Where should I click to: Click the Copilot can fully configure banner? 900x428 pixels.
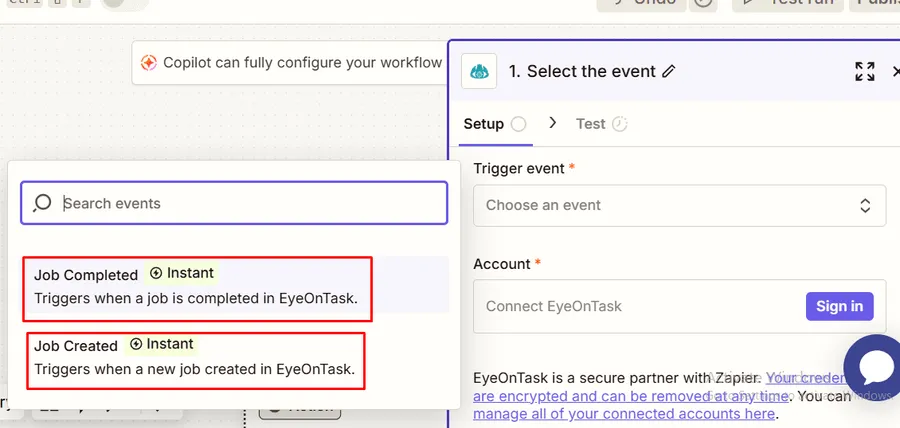(x=290, y=63)
